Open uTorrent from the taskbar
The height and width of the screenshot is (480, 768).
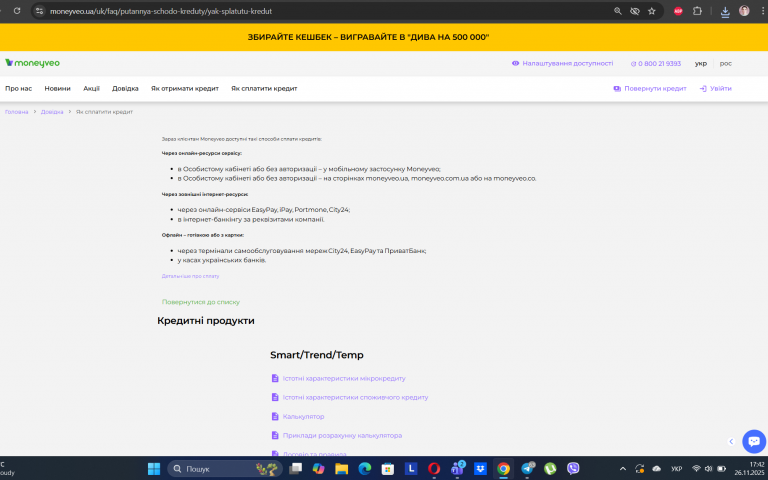pyautogui.click(x=550, y=469)
